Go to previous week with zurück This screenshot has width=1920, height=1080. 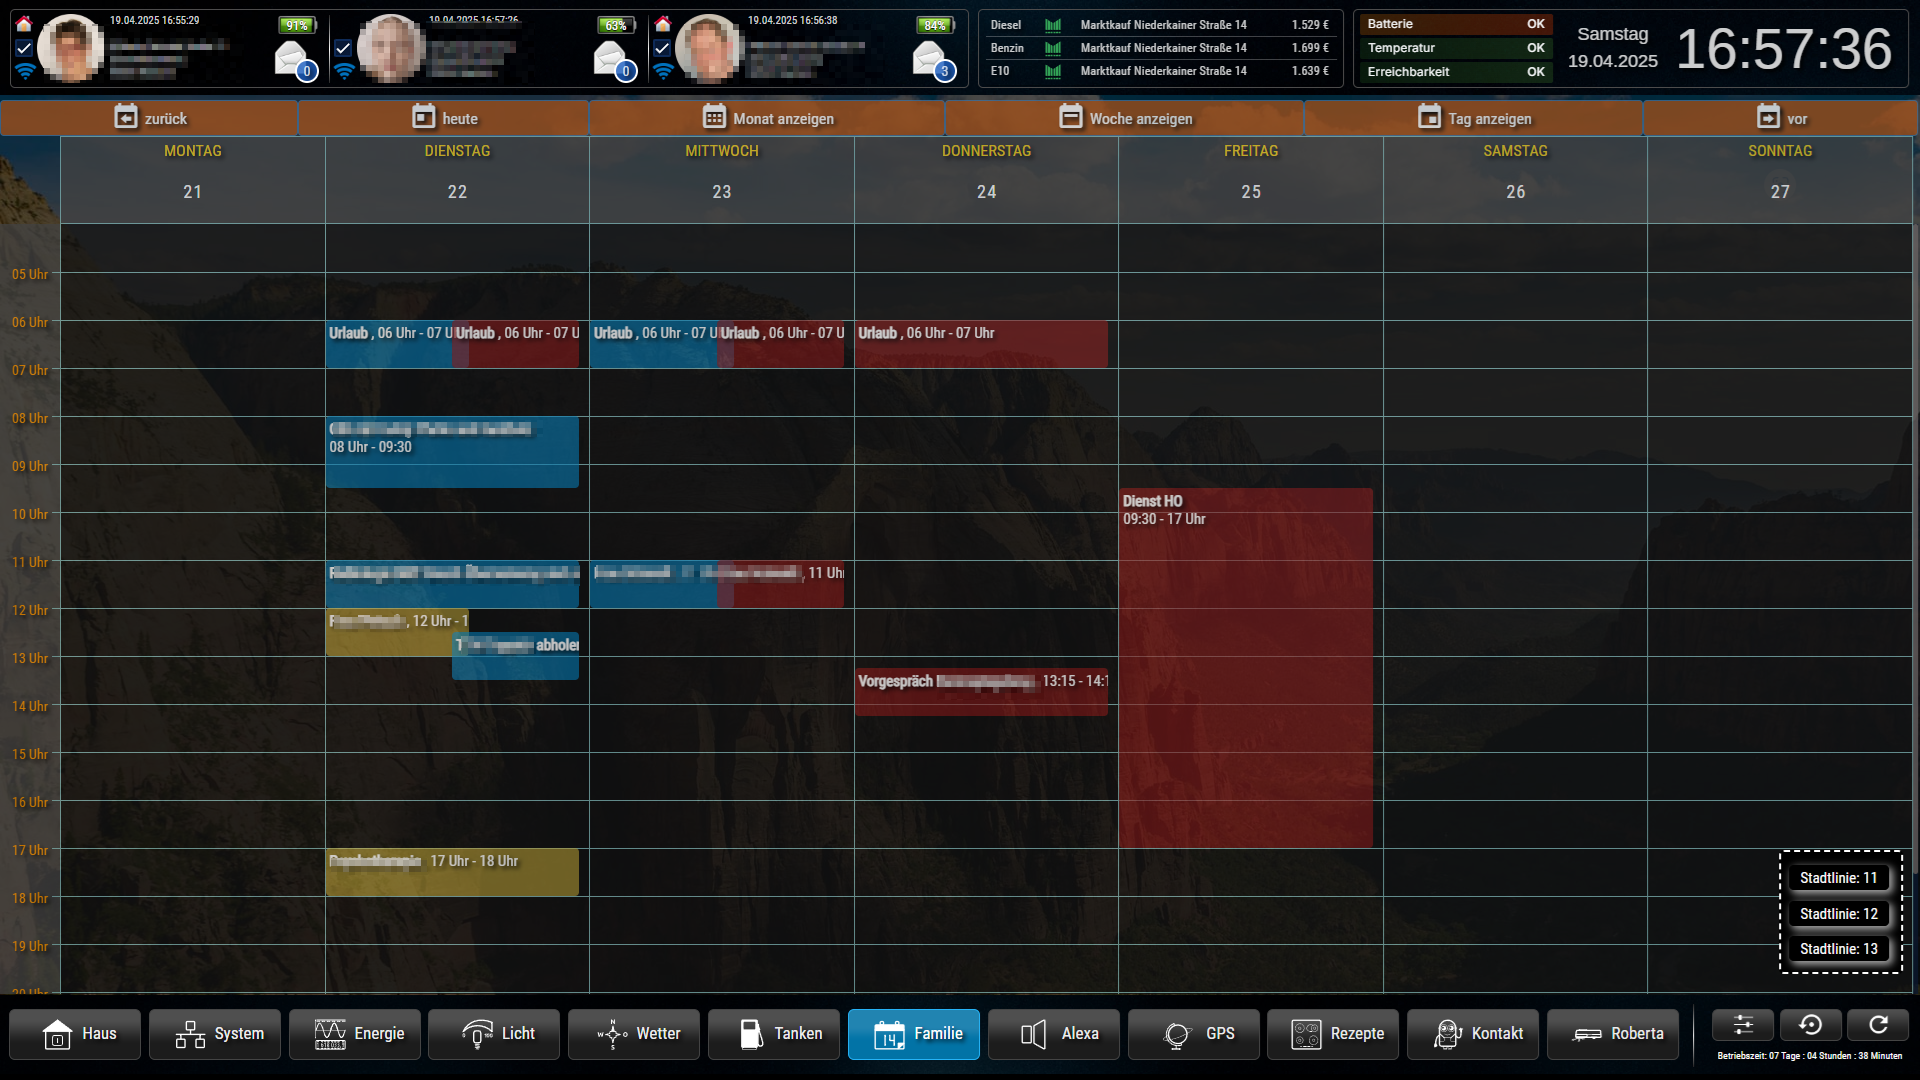tap(150, 118)
